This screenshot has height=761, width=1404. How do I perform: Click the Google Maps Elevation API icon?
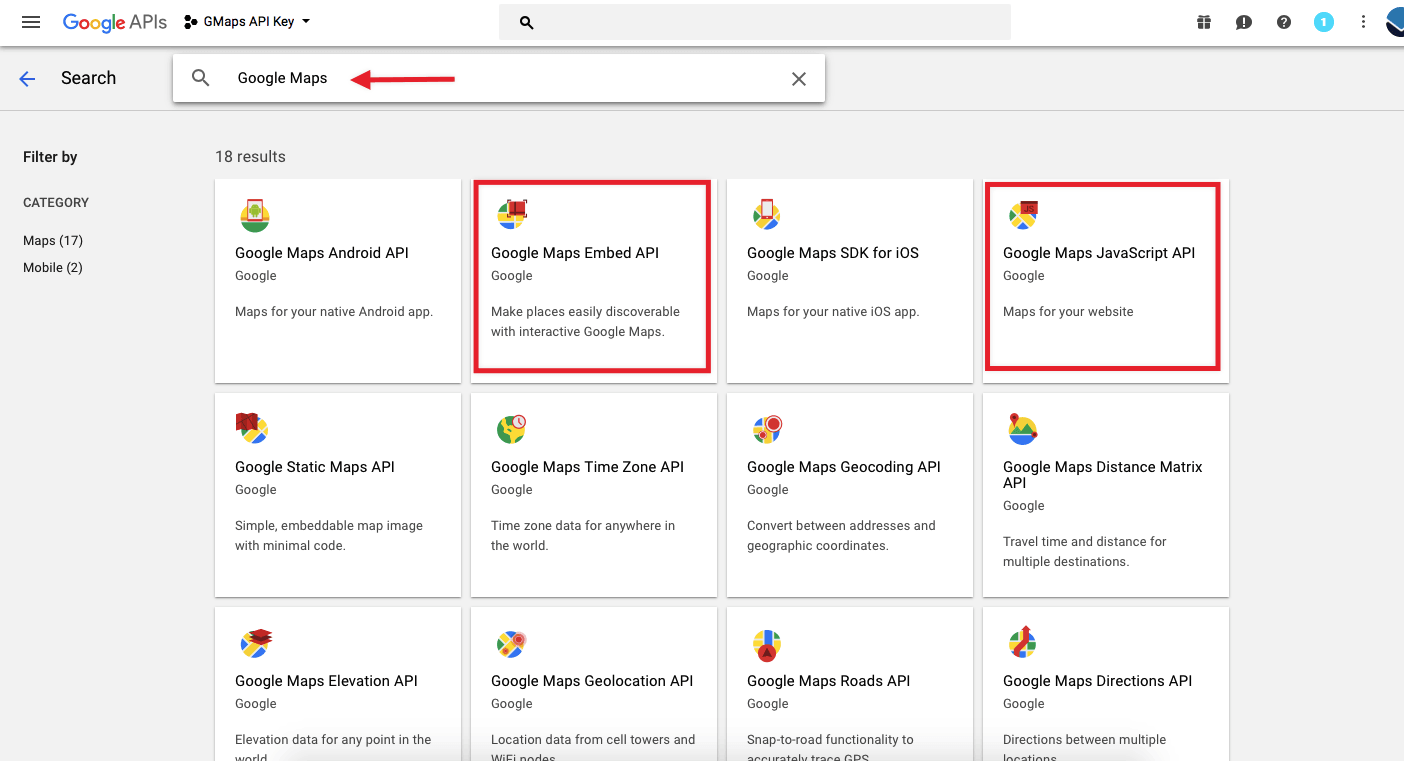pos(256,643)
